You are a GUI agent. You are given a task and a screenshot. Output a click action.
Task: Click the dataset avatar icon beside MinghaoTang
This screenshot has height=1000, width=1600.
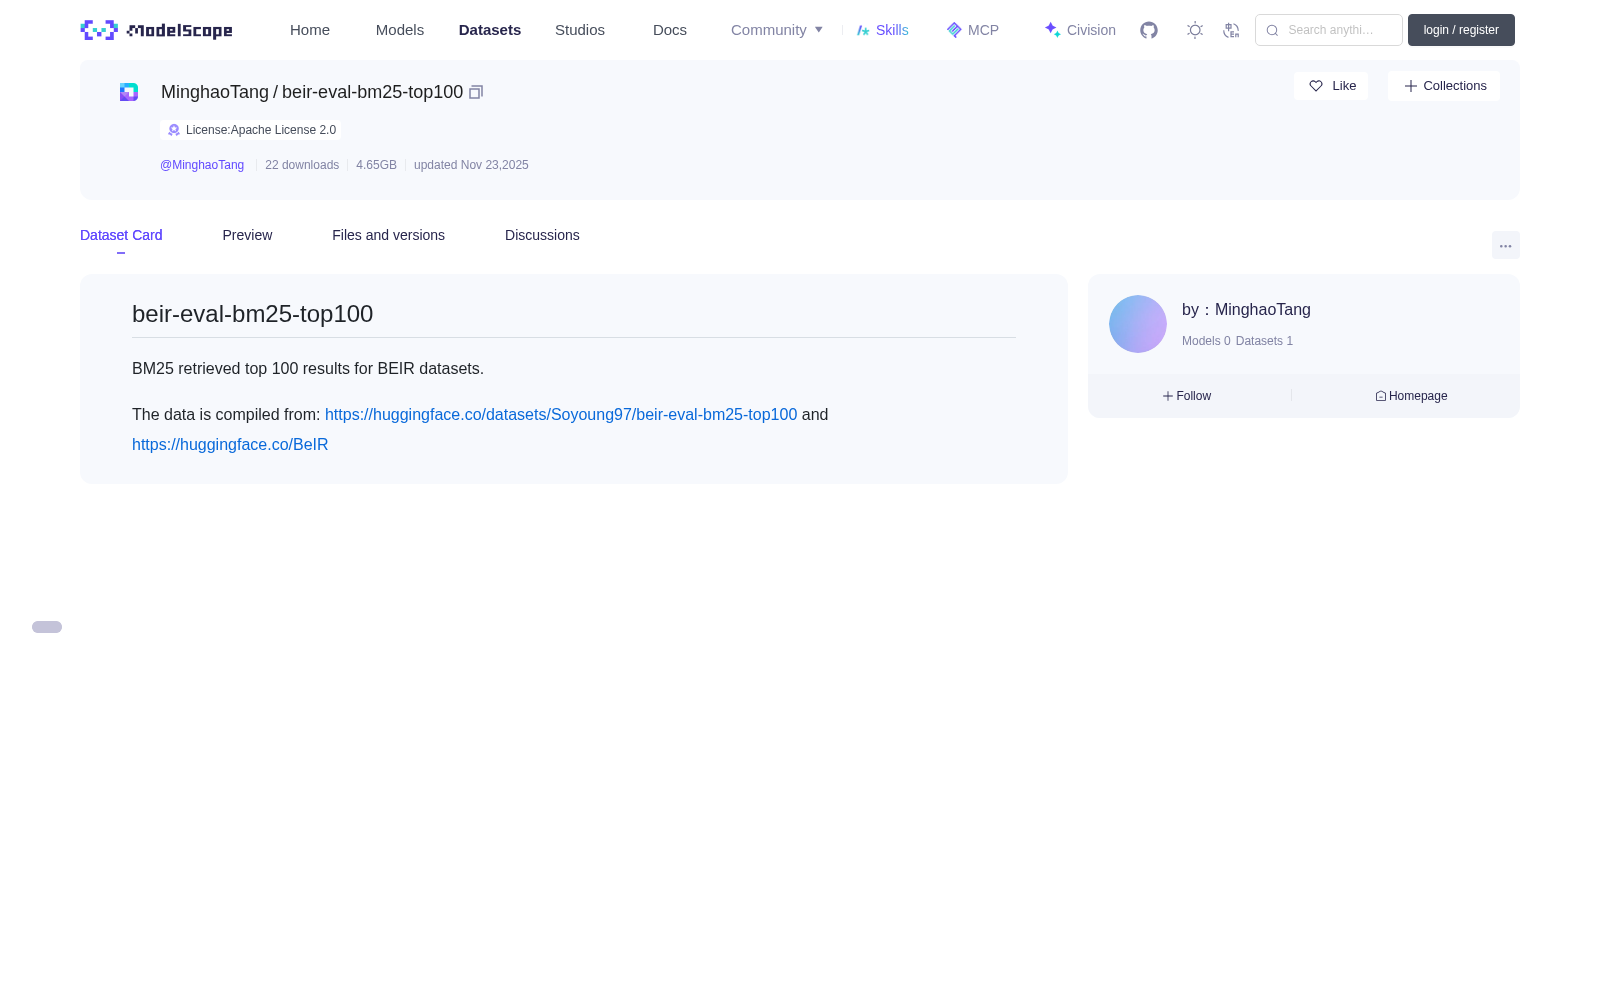[129, 92]
